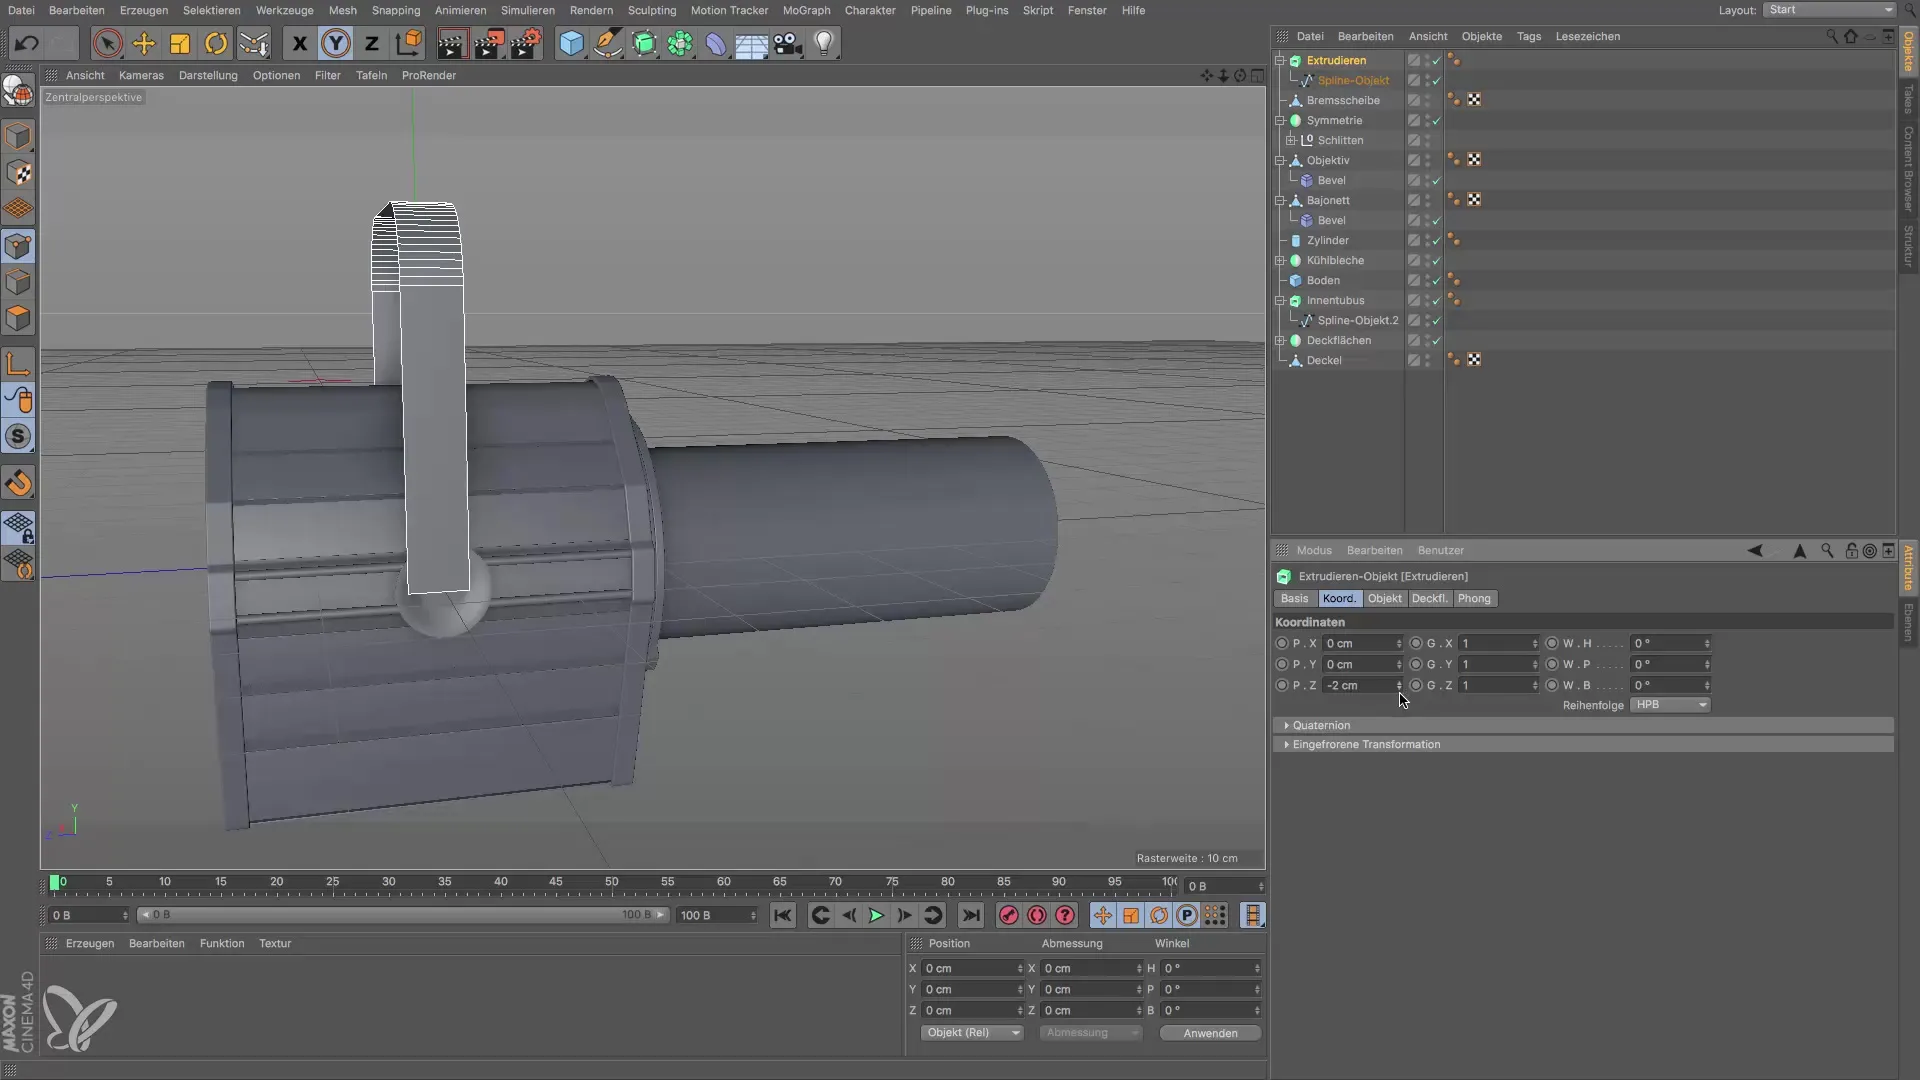Expand the Schlitten object
The height and width of the screenshot is (1080, 1920).
[1291, 141]
